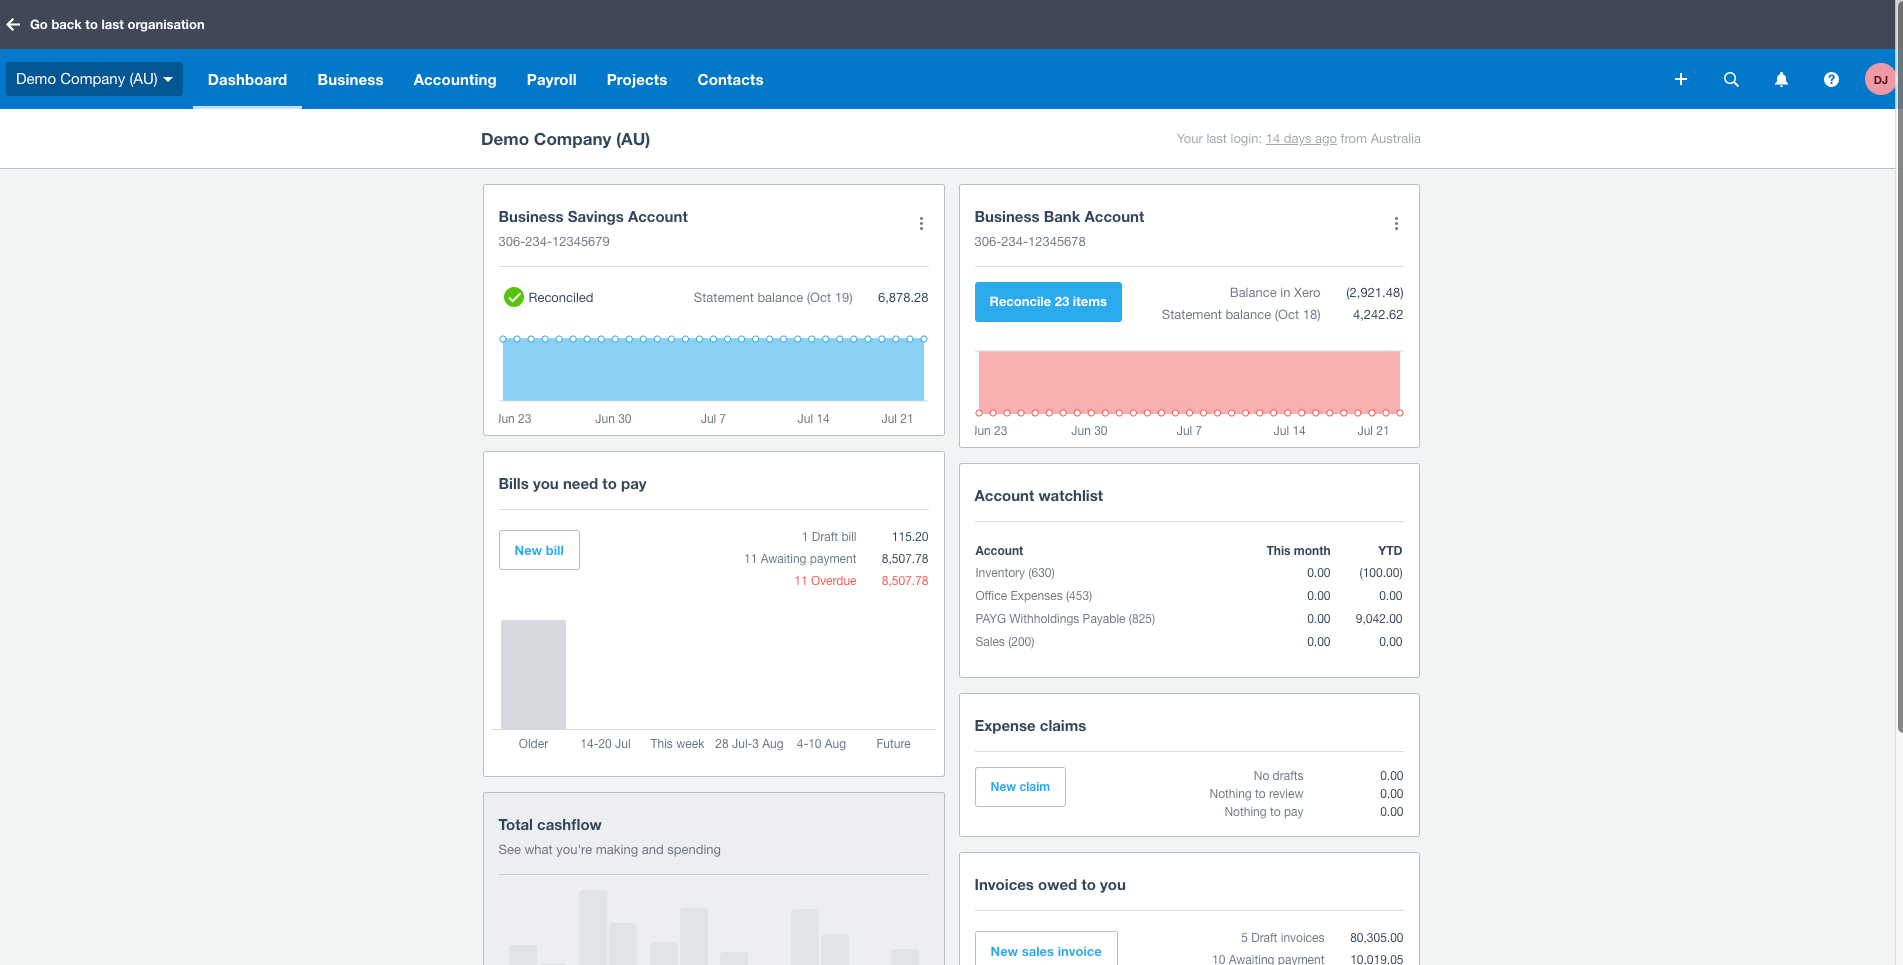This screenshot has height=965, width=1903.
Task: Open Business Bank Account options menu
Action: (1396, 223)
